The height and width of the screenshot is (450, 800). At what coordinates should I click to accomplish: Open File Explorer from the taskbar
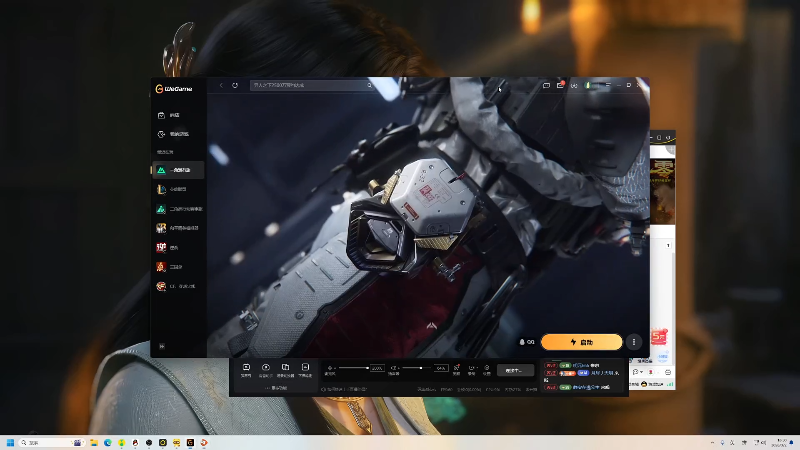94,442
